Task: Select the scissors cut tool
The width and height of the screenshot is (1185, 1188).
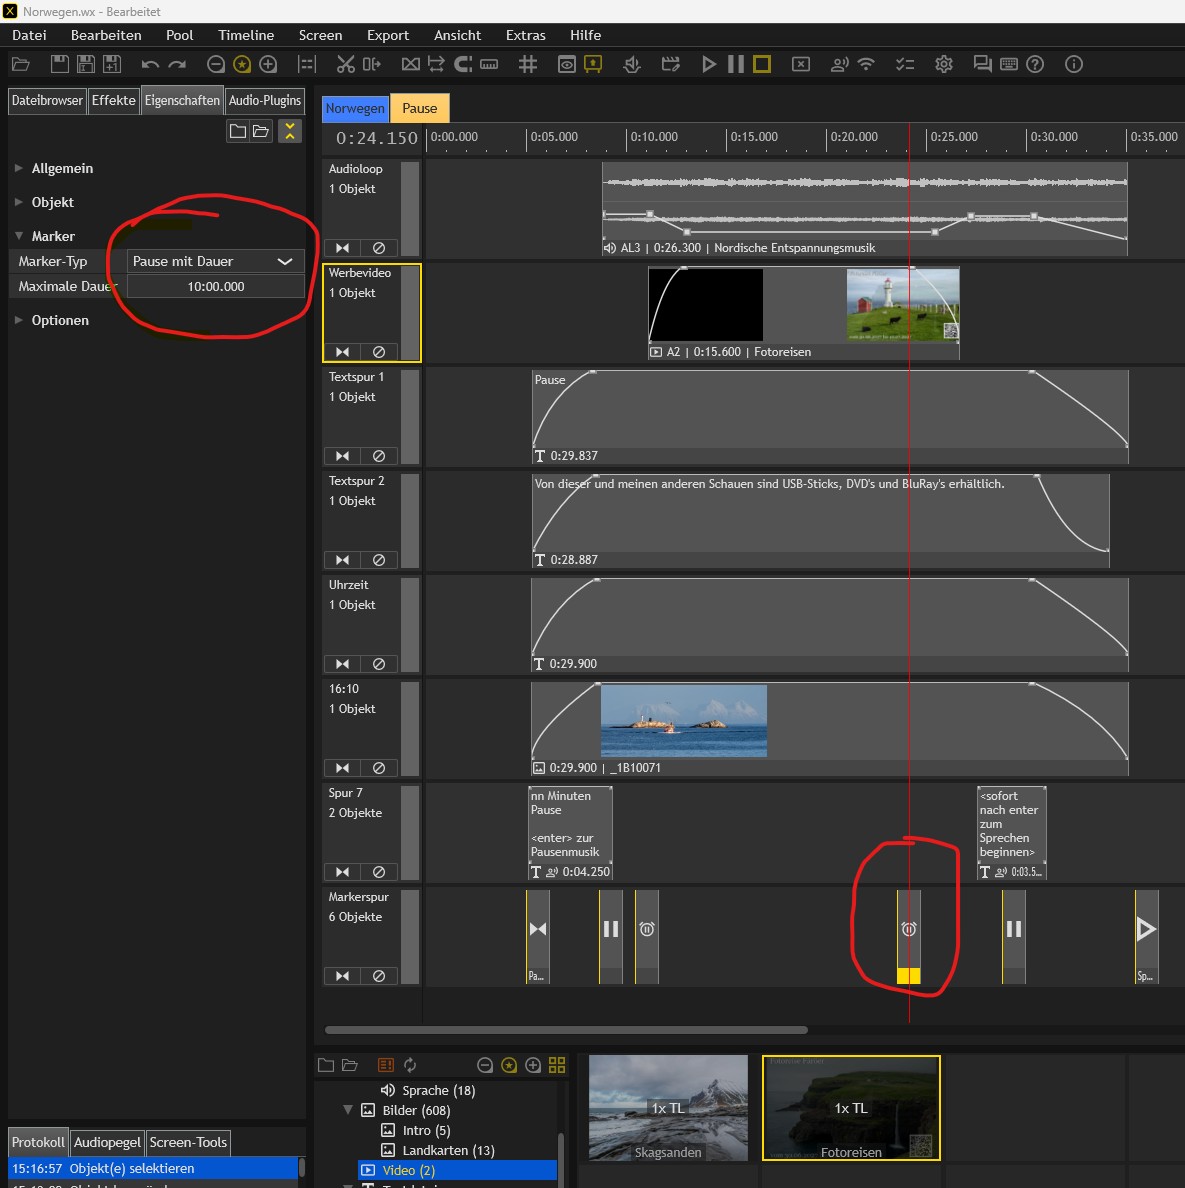Action: (345, 64)
